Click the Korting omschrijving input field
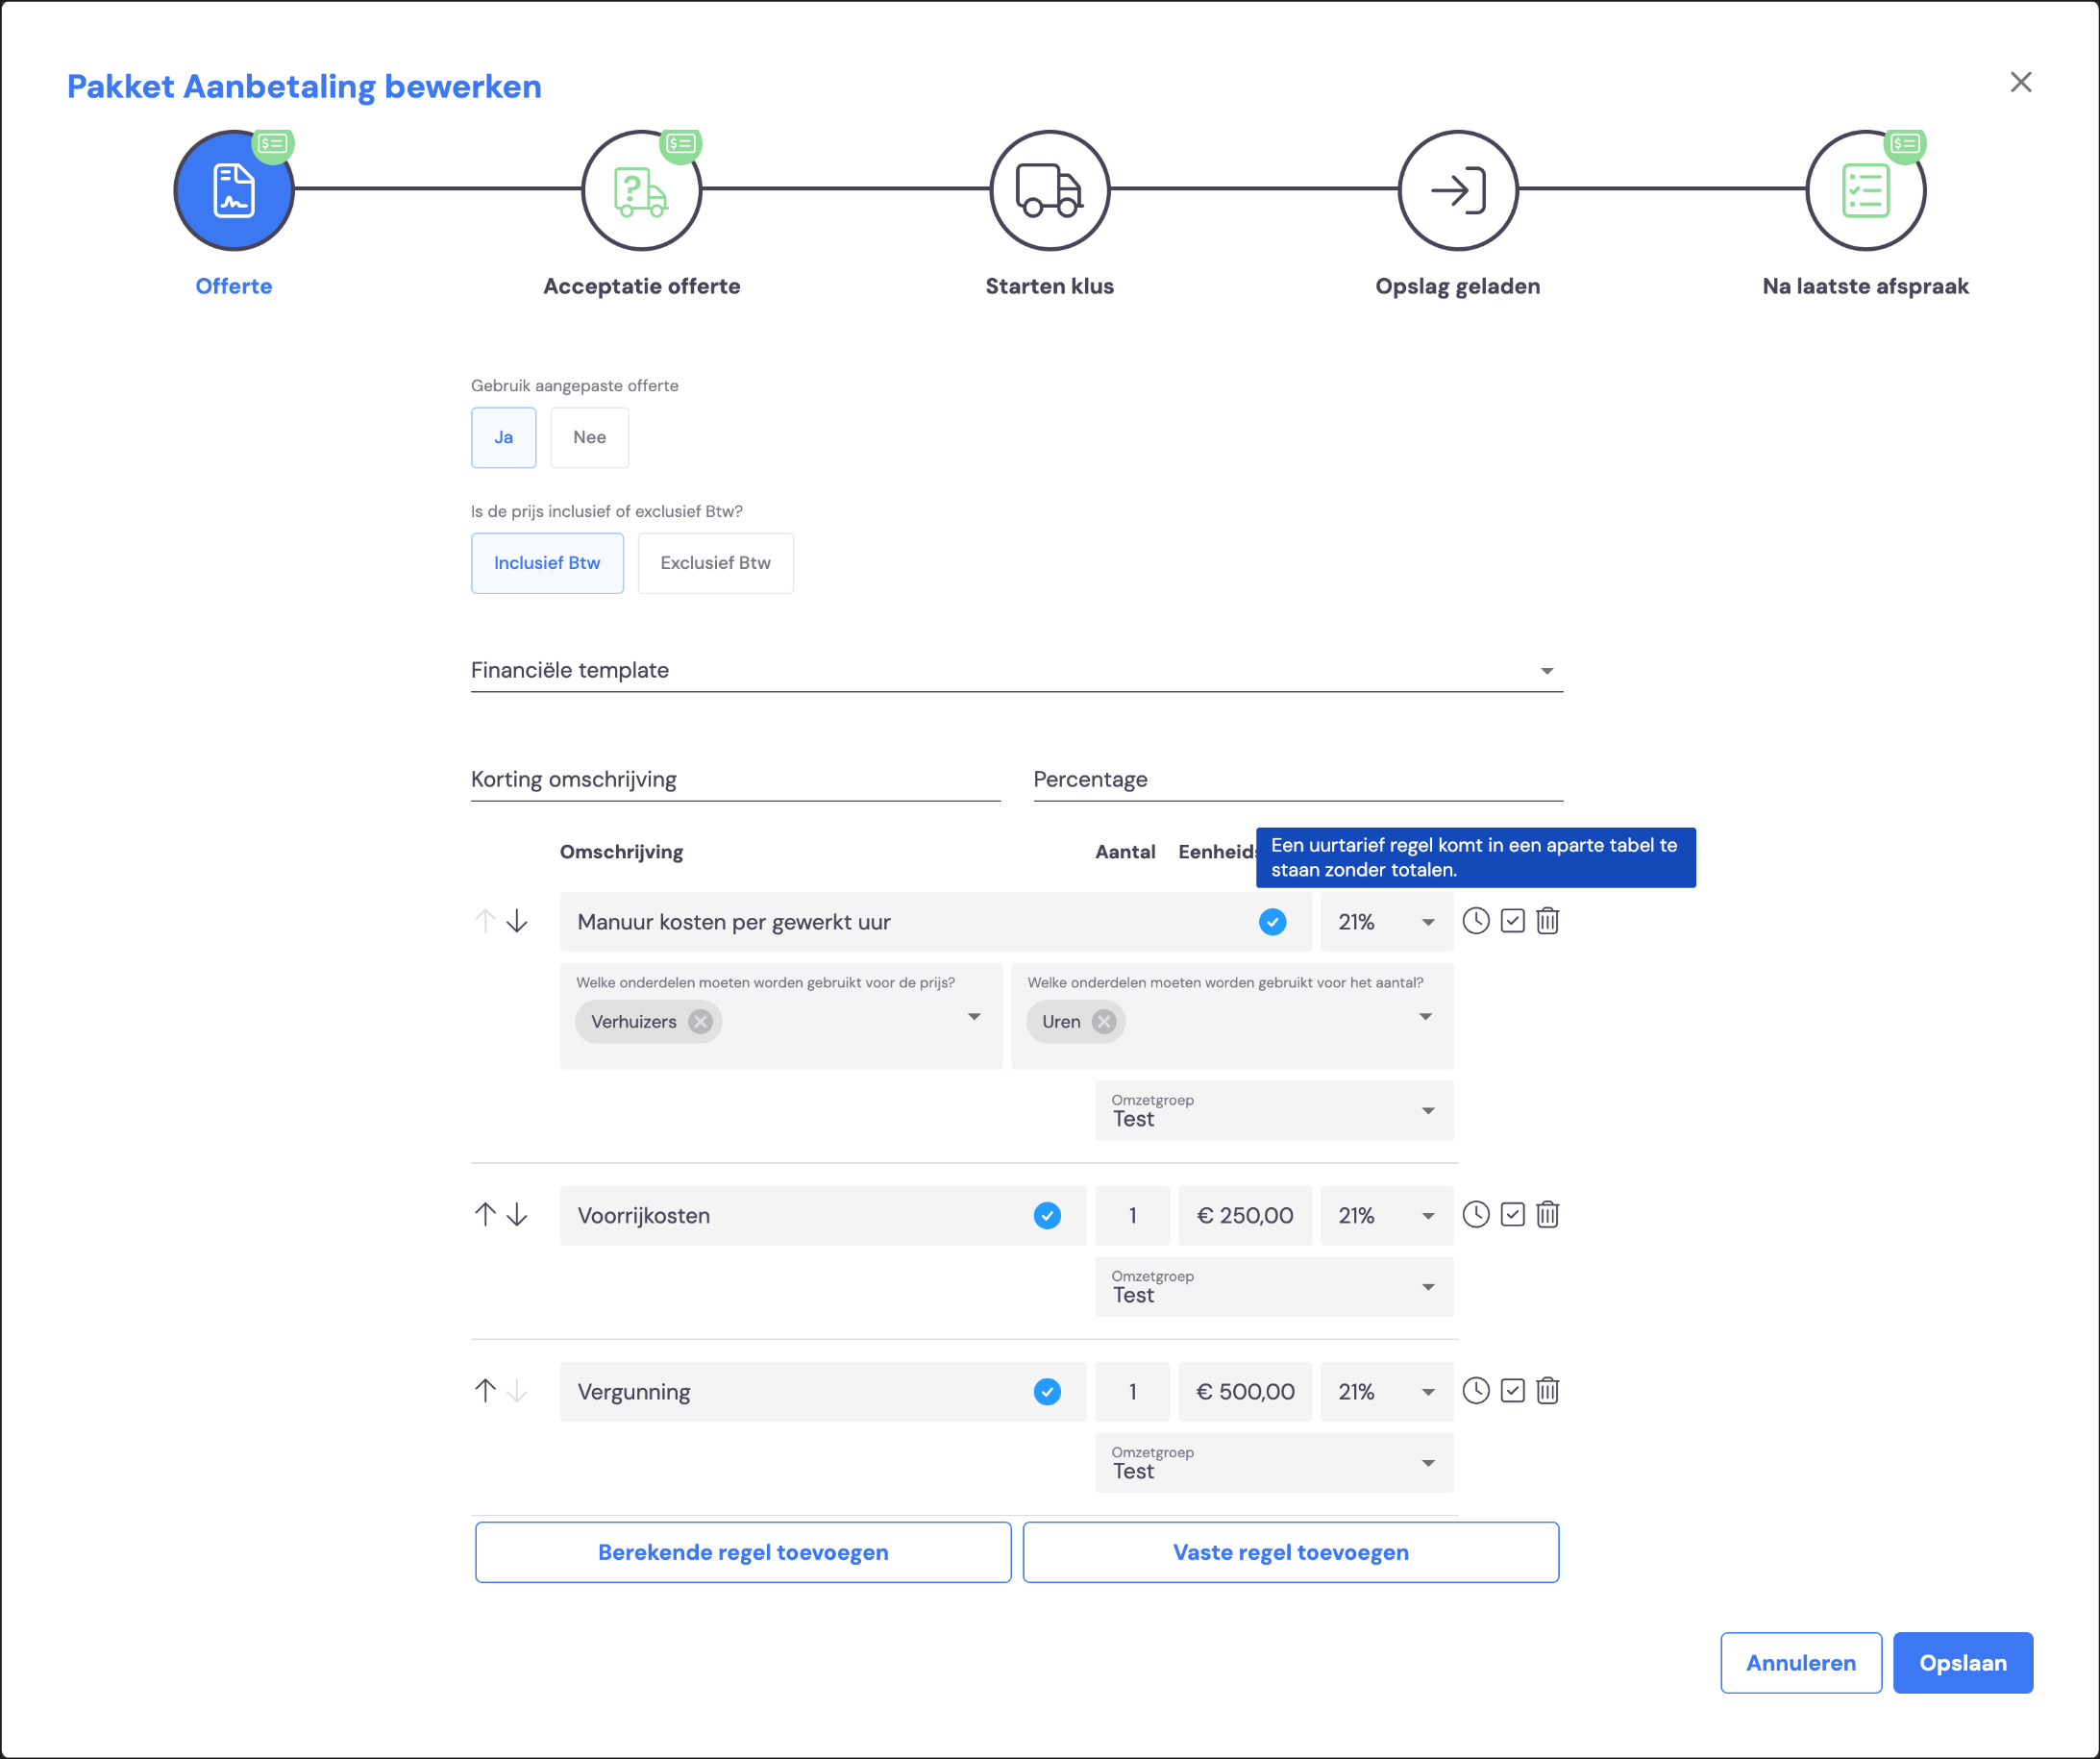 pos(736,780)
